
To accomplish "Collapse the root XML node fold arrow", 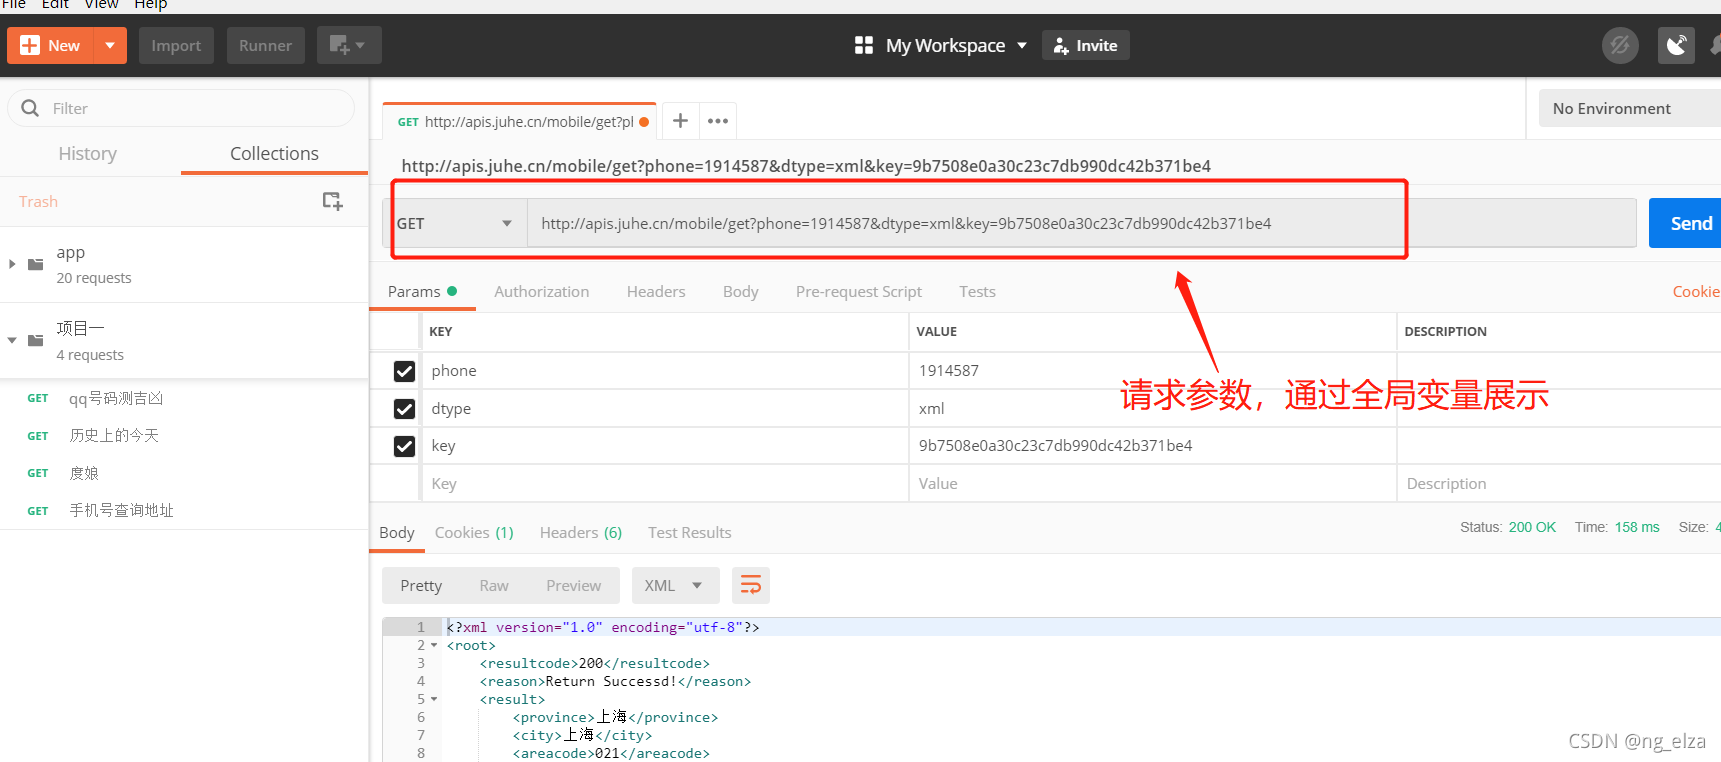I will [434, 646].
